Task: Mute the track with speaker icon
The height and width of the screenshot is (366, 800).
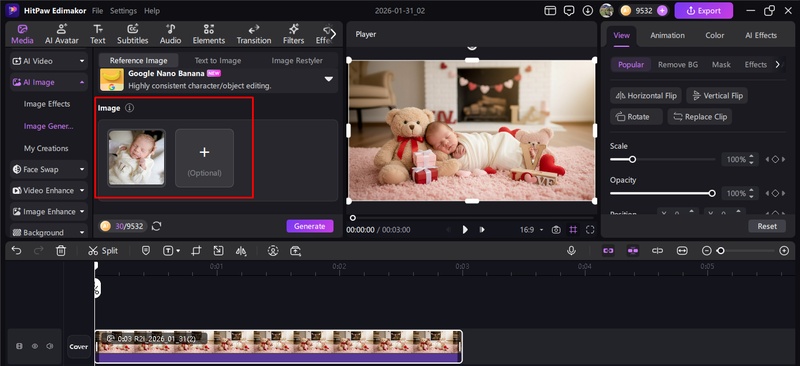Action: (x=49, y=346)
